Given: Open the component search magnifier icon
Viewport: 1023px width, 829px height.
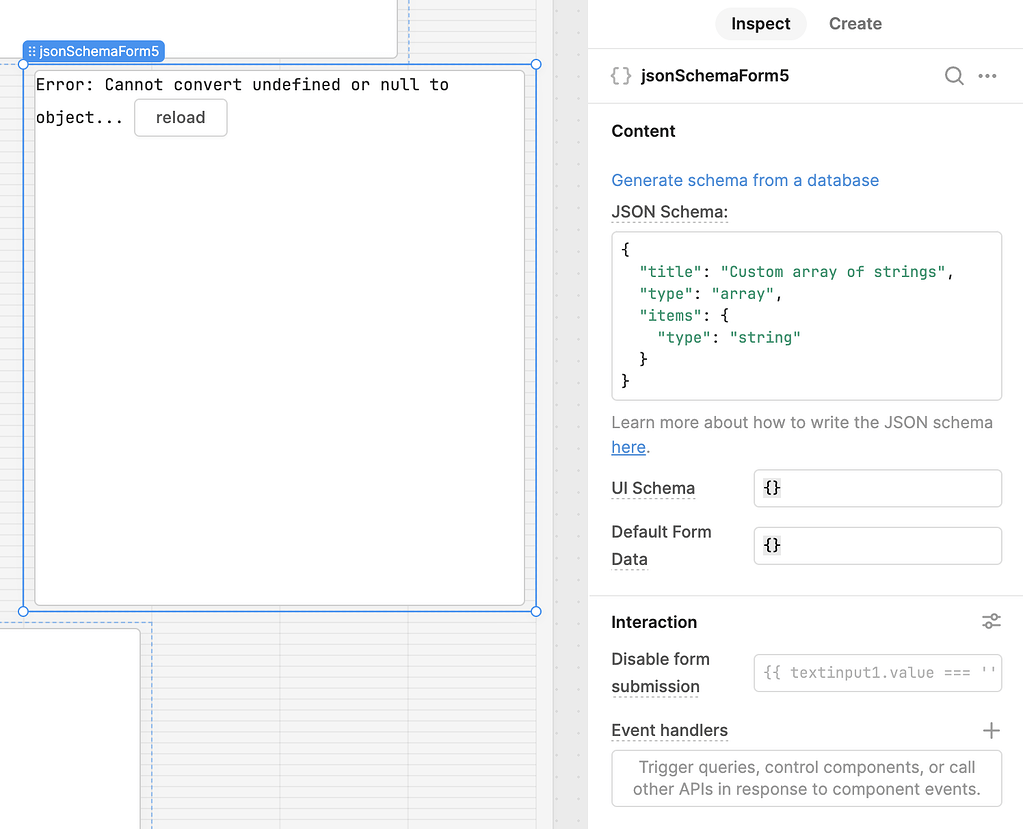Looking at the screenshot, I should [953, 75].
